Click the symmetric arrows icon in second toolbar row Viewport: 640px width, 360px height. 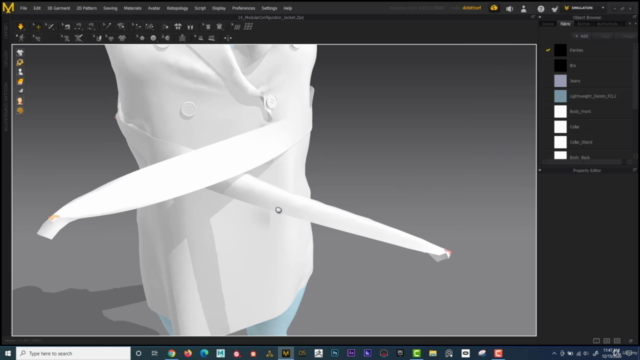pyautogui.click(x=228, y=38)
